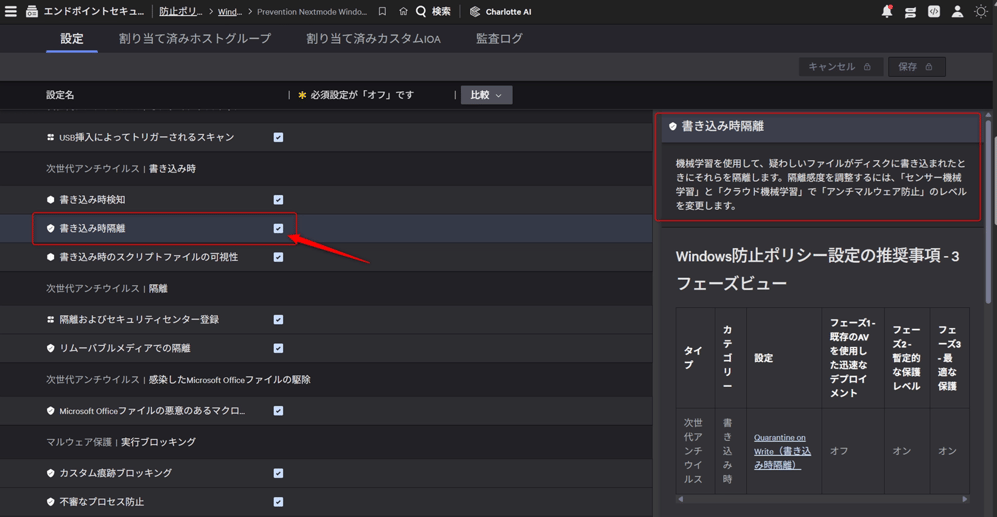Image resolution: width=997 pixels, height=517 pixels.
Task: Click the shield icon beside リムーバブルメディアでの隔離
Action: pyautogui.click(x=50, y=348)
